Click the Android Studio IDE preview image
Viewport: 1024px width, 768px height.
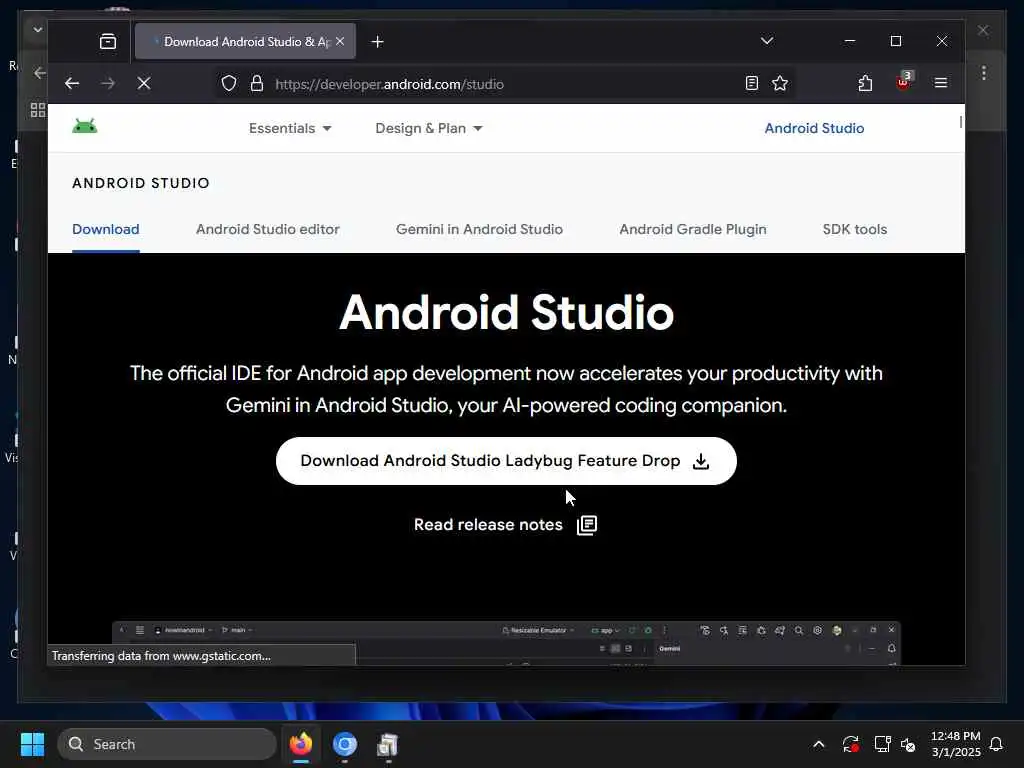506,643
